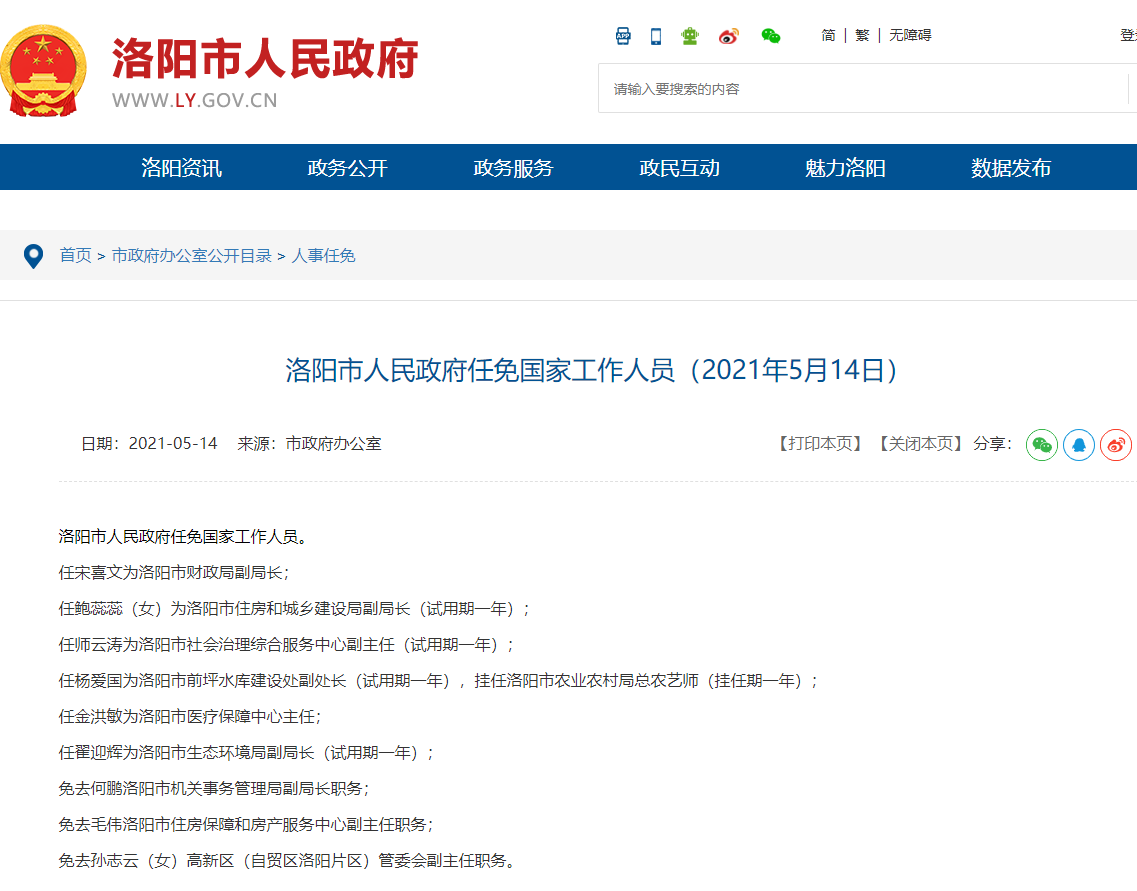The width and height of the screenshot is (1137, 891).
Task: Click the national emblem logo
Action: point(43,72)
